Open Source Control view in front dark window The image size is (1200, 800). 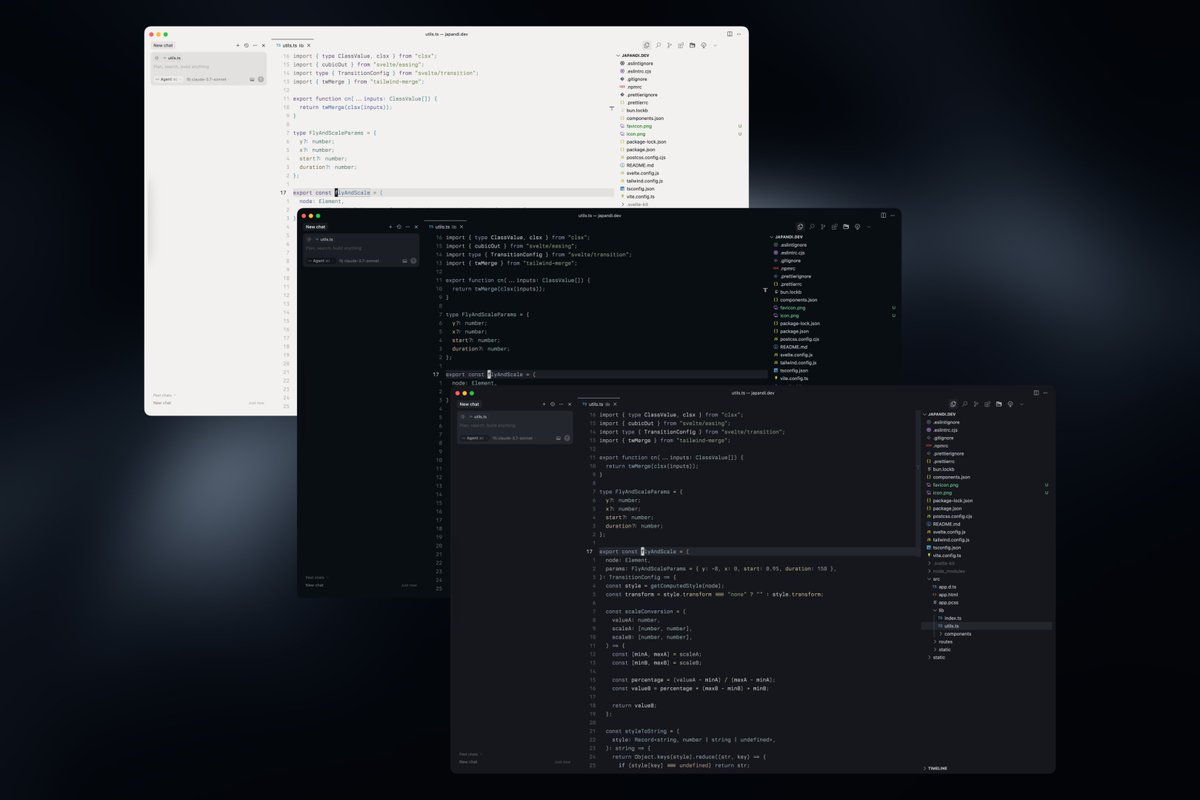[x=975, y=404]
